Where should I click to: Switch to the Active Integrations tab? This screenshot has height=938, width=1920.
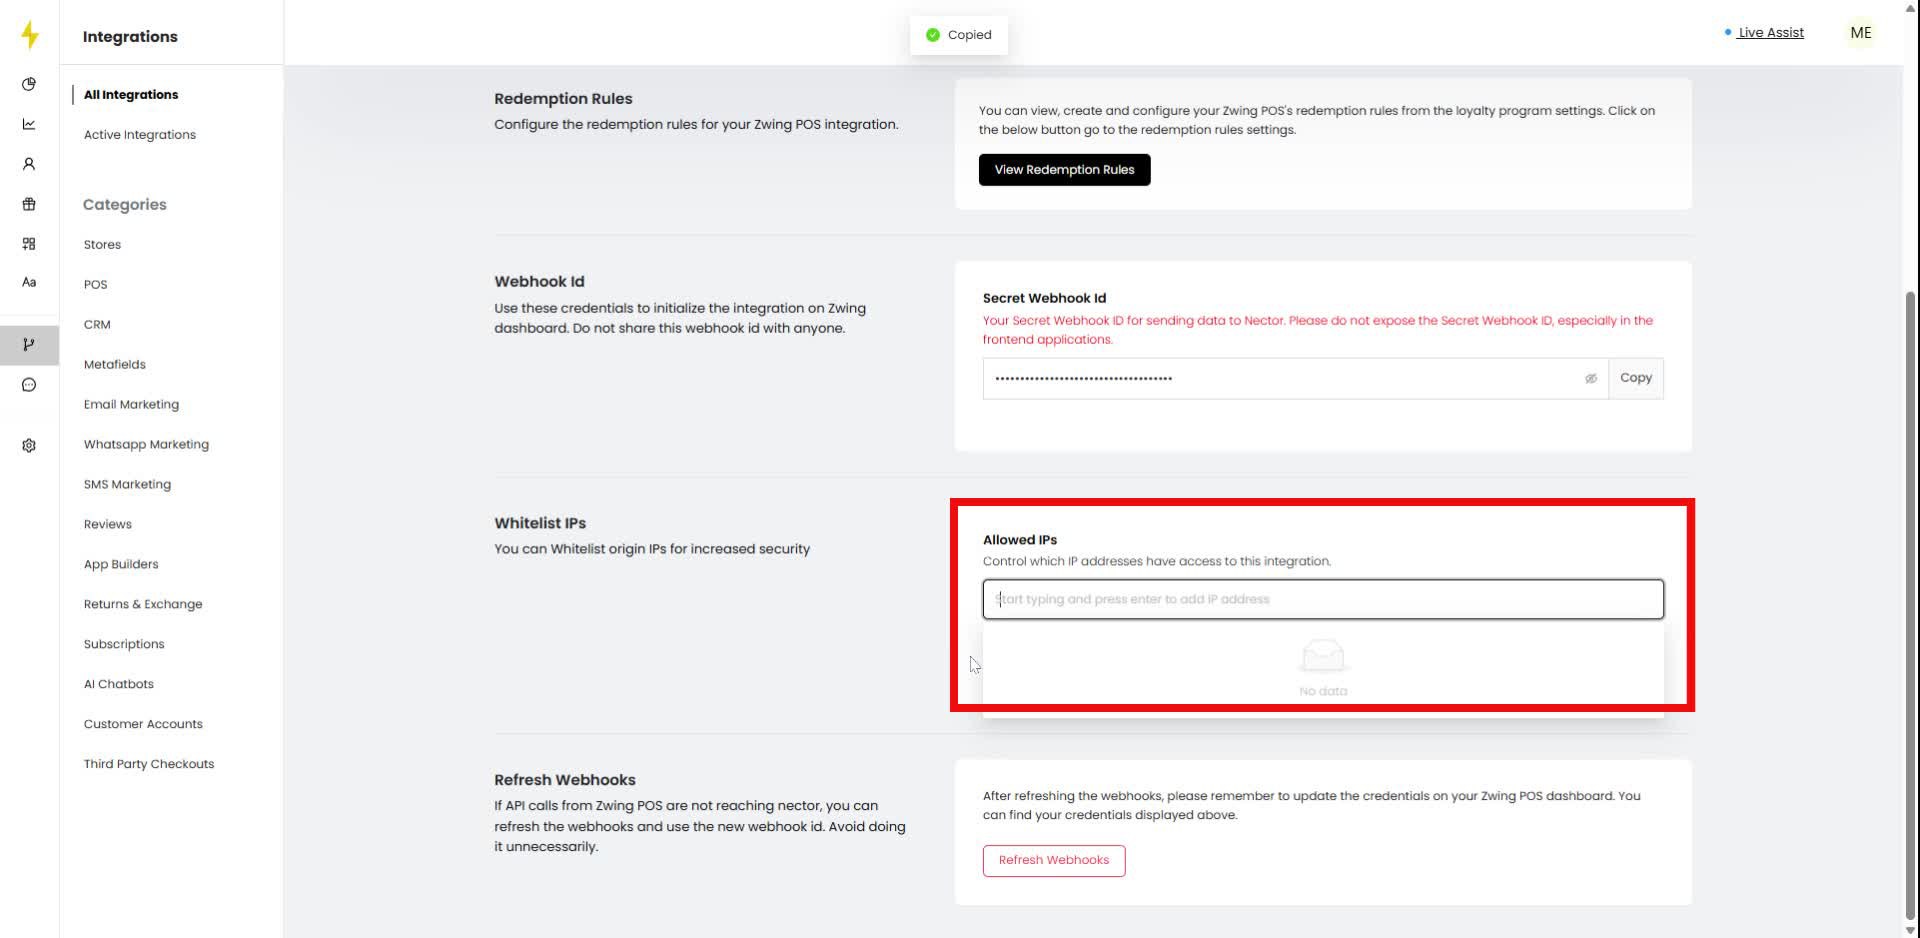[139, 134]
